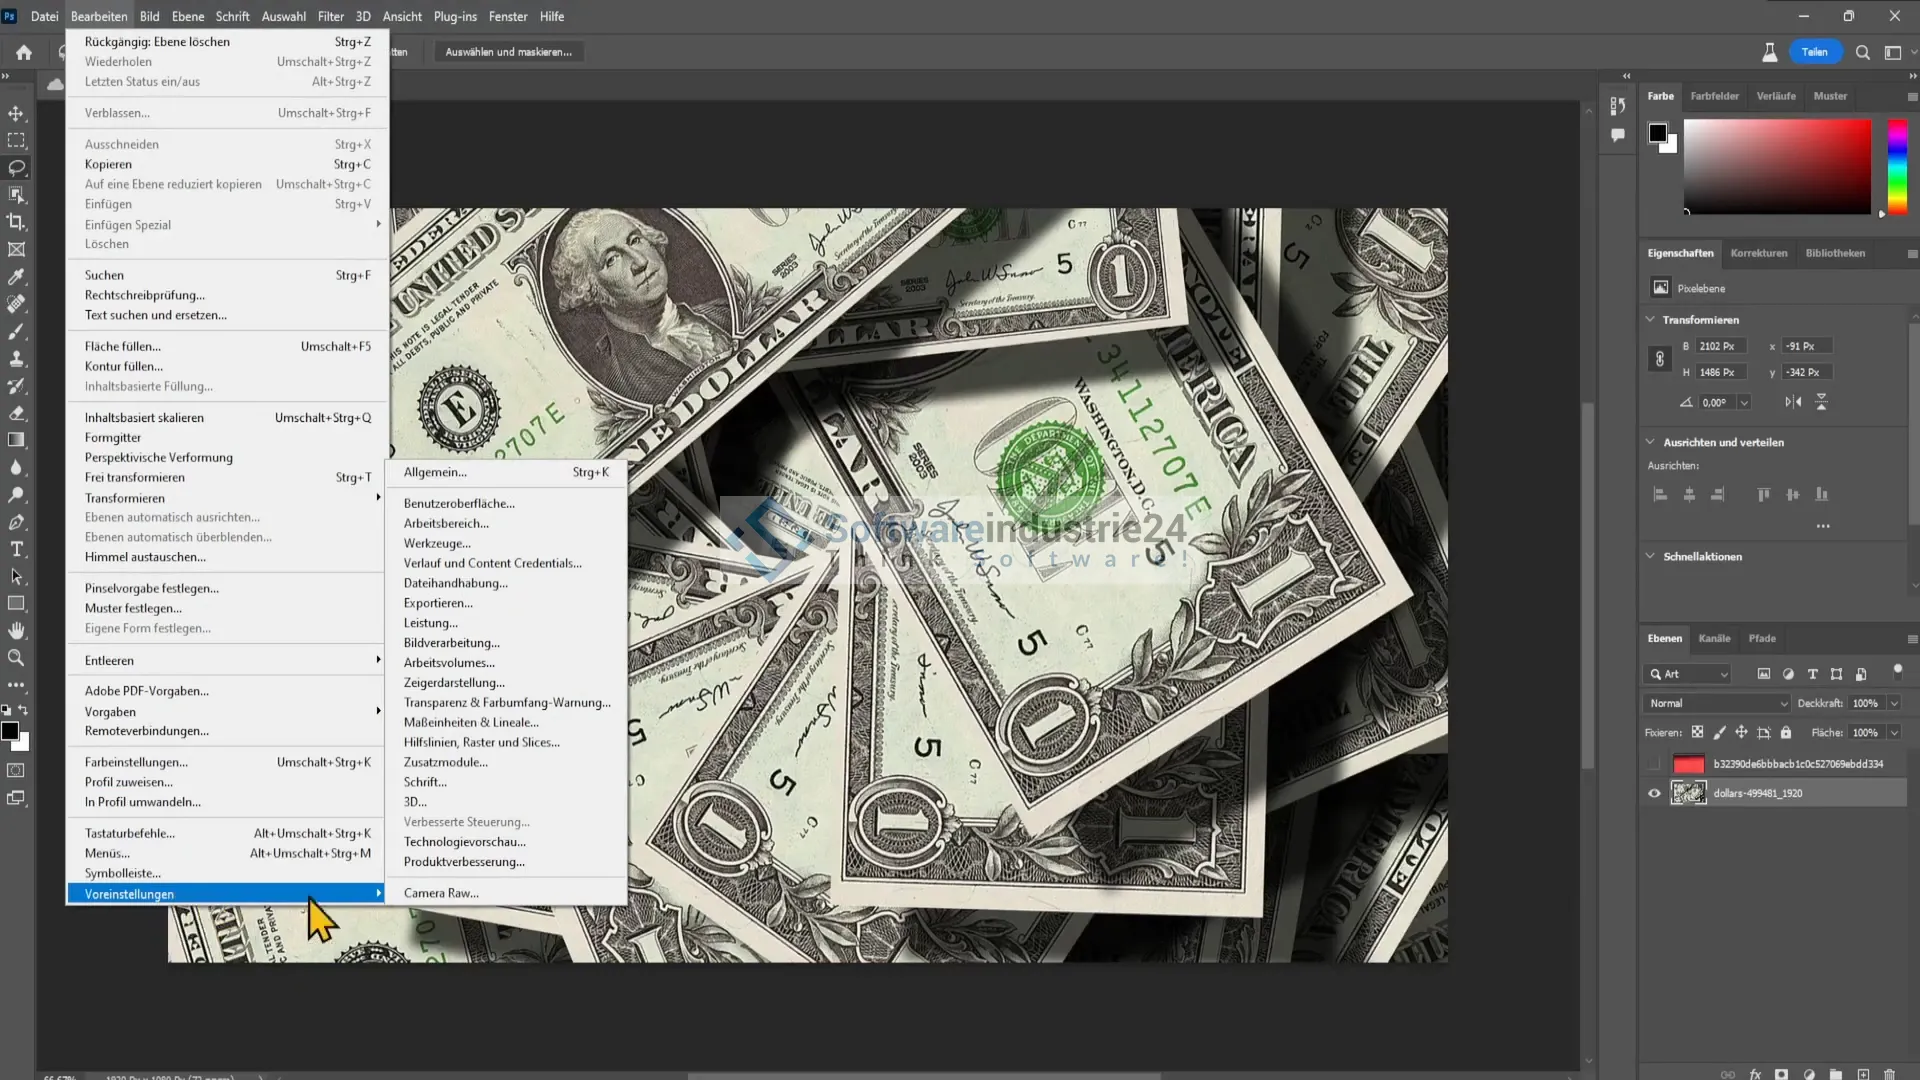Switch to the Kanäle tab
Screen dimensions: 1920x1080
point(1714,638)
